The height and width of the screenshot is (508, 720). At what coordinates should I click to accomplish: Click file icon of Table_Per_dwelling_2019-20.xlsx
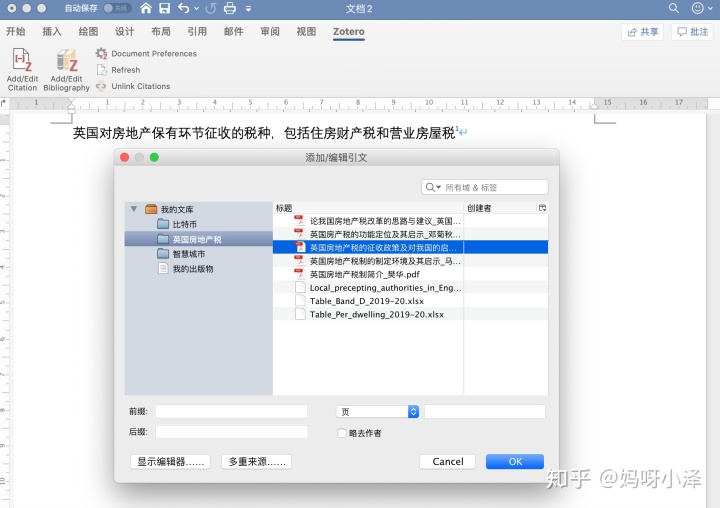[300, 314]
